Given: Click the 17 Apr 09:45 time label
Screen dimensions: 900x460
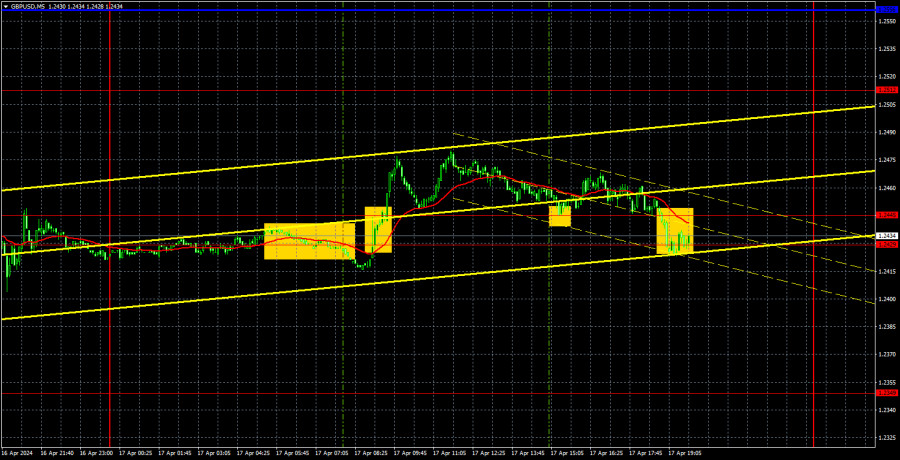Looking at the screenshot, I should (x=409, y=453).
